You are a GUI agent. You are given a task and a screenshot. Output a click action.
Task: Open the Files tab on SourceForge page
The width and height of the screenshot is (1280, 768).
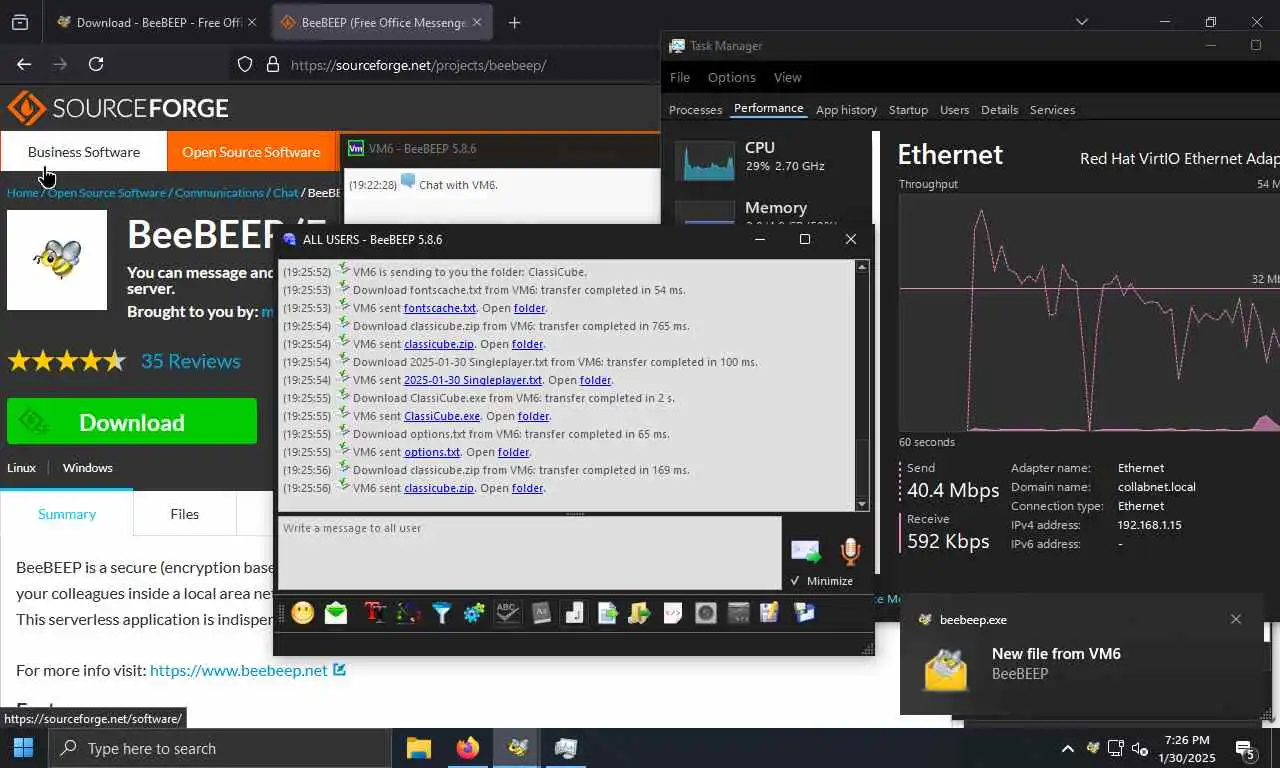pos(184,514)
